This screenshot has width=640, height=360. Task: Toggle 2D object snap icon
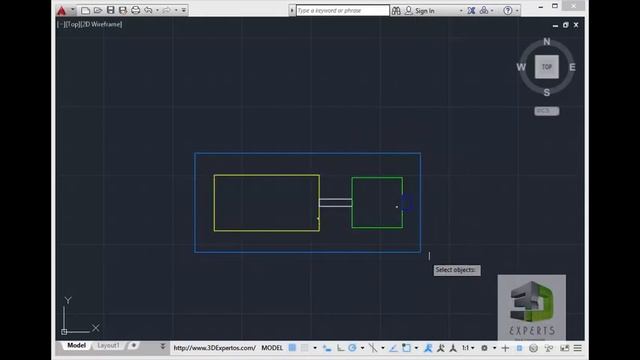click(x=406, y=348)
